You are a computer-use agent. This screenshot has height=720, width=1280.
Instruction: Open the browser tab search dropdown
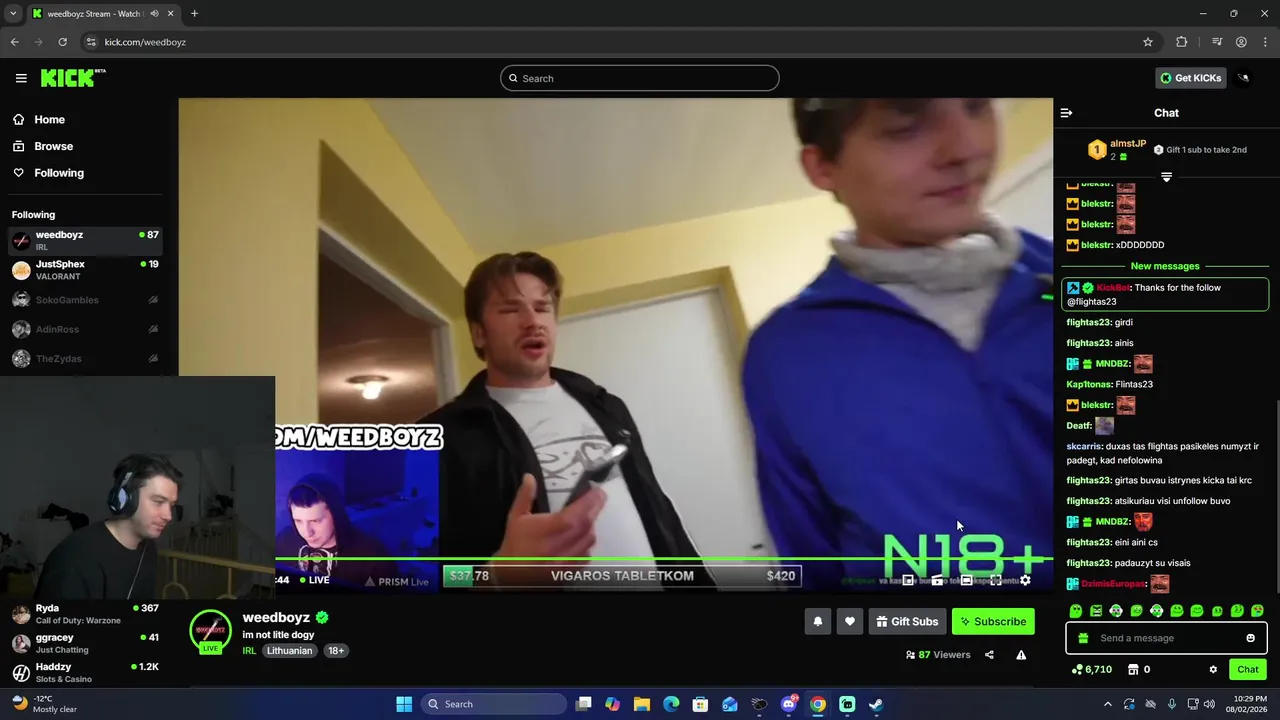click(x=13, y=14)
